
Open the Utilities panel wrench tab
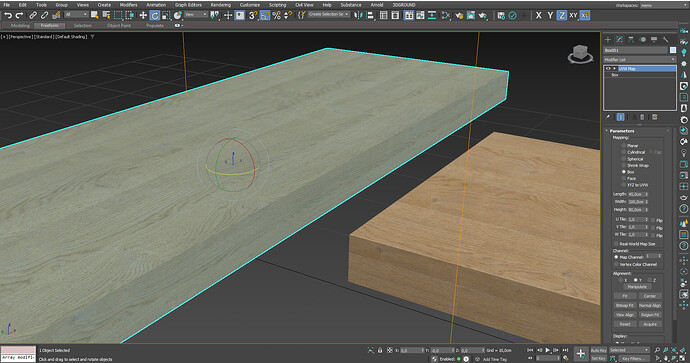click(x=666, y=40)
